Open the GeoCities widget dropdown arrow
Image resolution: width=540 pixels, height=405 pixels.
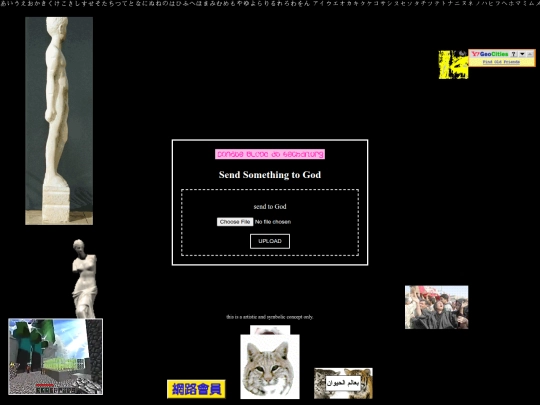pos(522,54)
